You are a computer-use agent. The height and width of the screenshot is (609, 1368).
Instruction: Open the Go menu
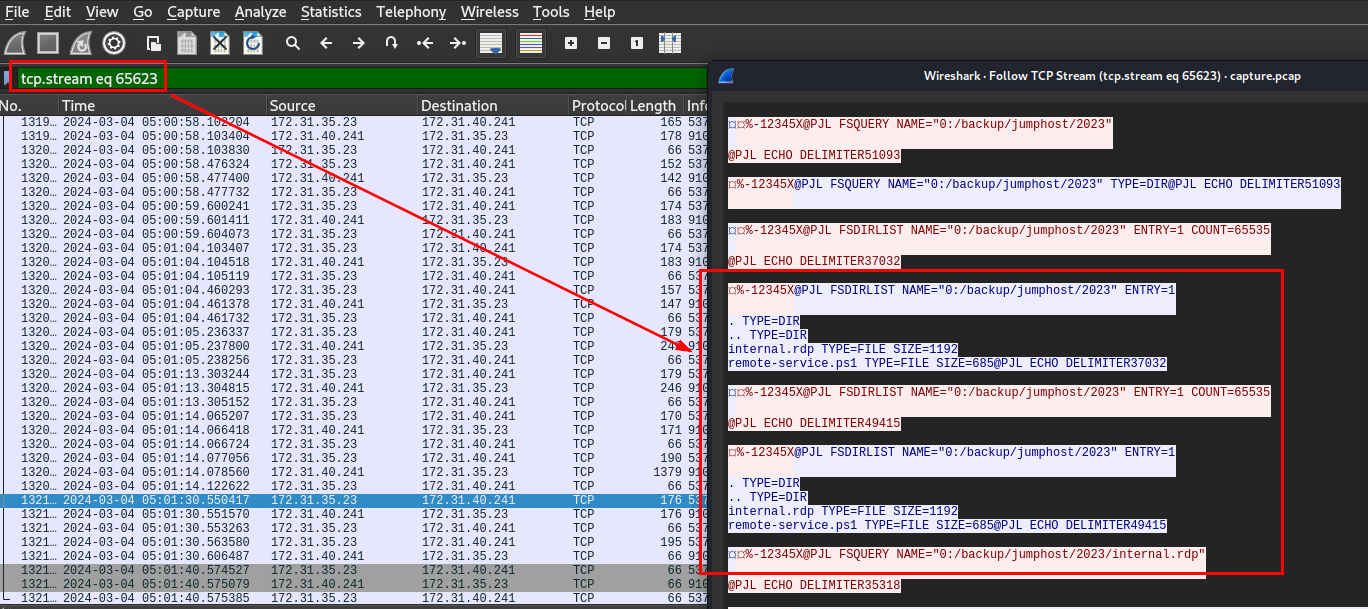pyautogui.click(x=143, y=12)
